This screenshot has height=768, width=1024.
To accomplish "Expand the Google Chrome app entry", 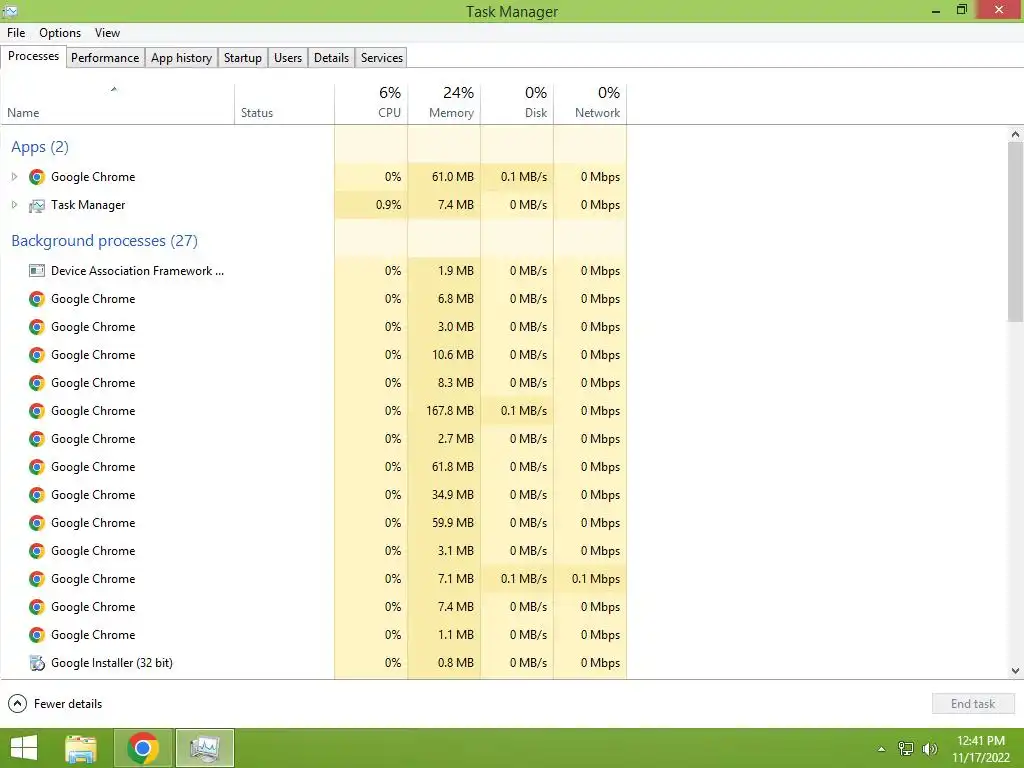I will 14,177.
